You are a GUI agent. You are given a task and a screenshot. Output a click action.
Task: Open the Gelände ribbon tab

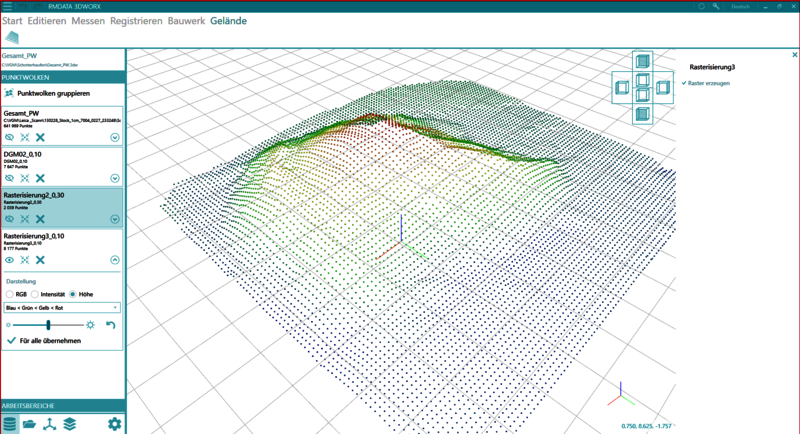pos(229,21)
